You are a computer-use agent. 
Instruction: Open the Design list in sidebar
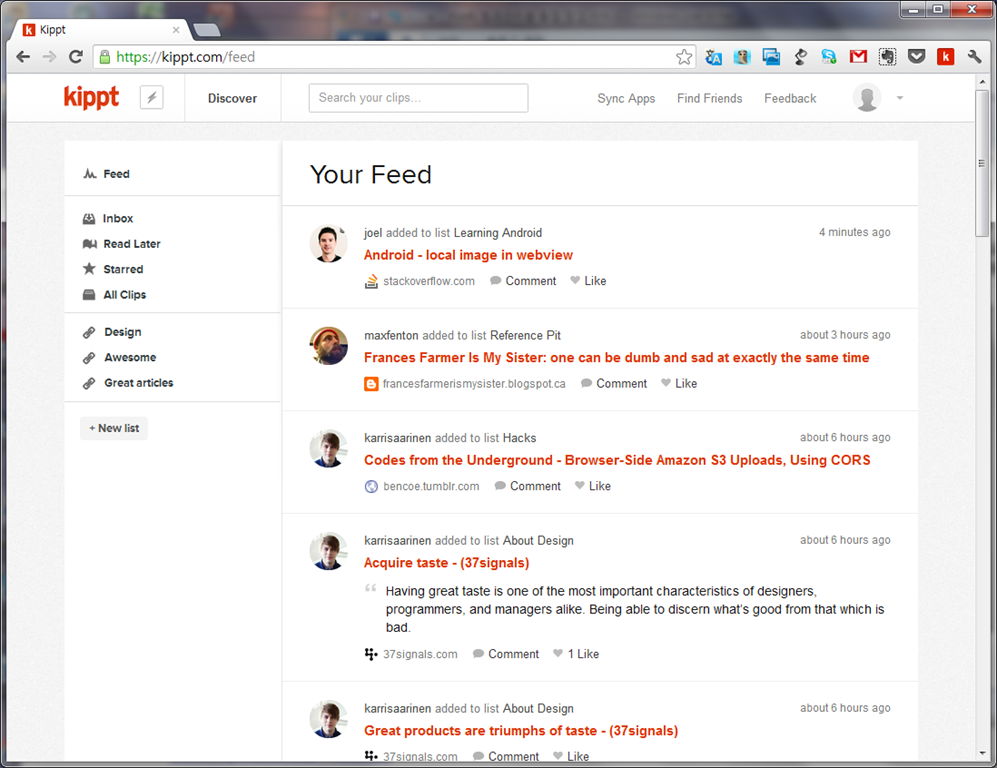click(x=122, y=332)
